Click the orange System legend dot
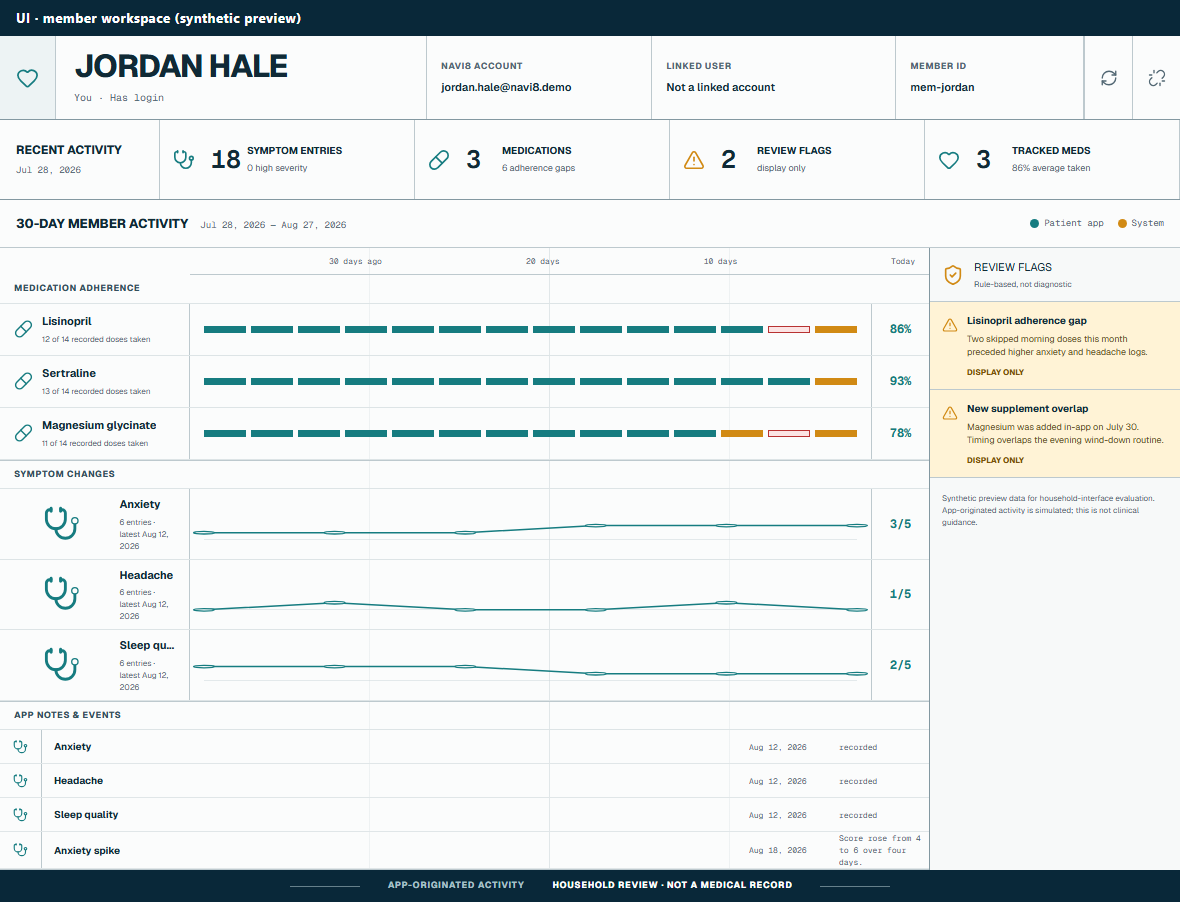This screenshot has height=902, width=1180. click(1122, 223)
